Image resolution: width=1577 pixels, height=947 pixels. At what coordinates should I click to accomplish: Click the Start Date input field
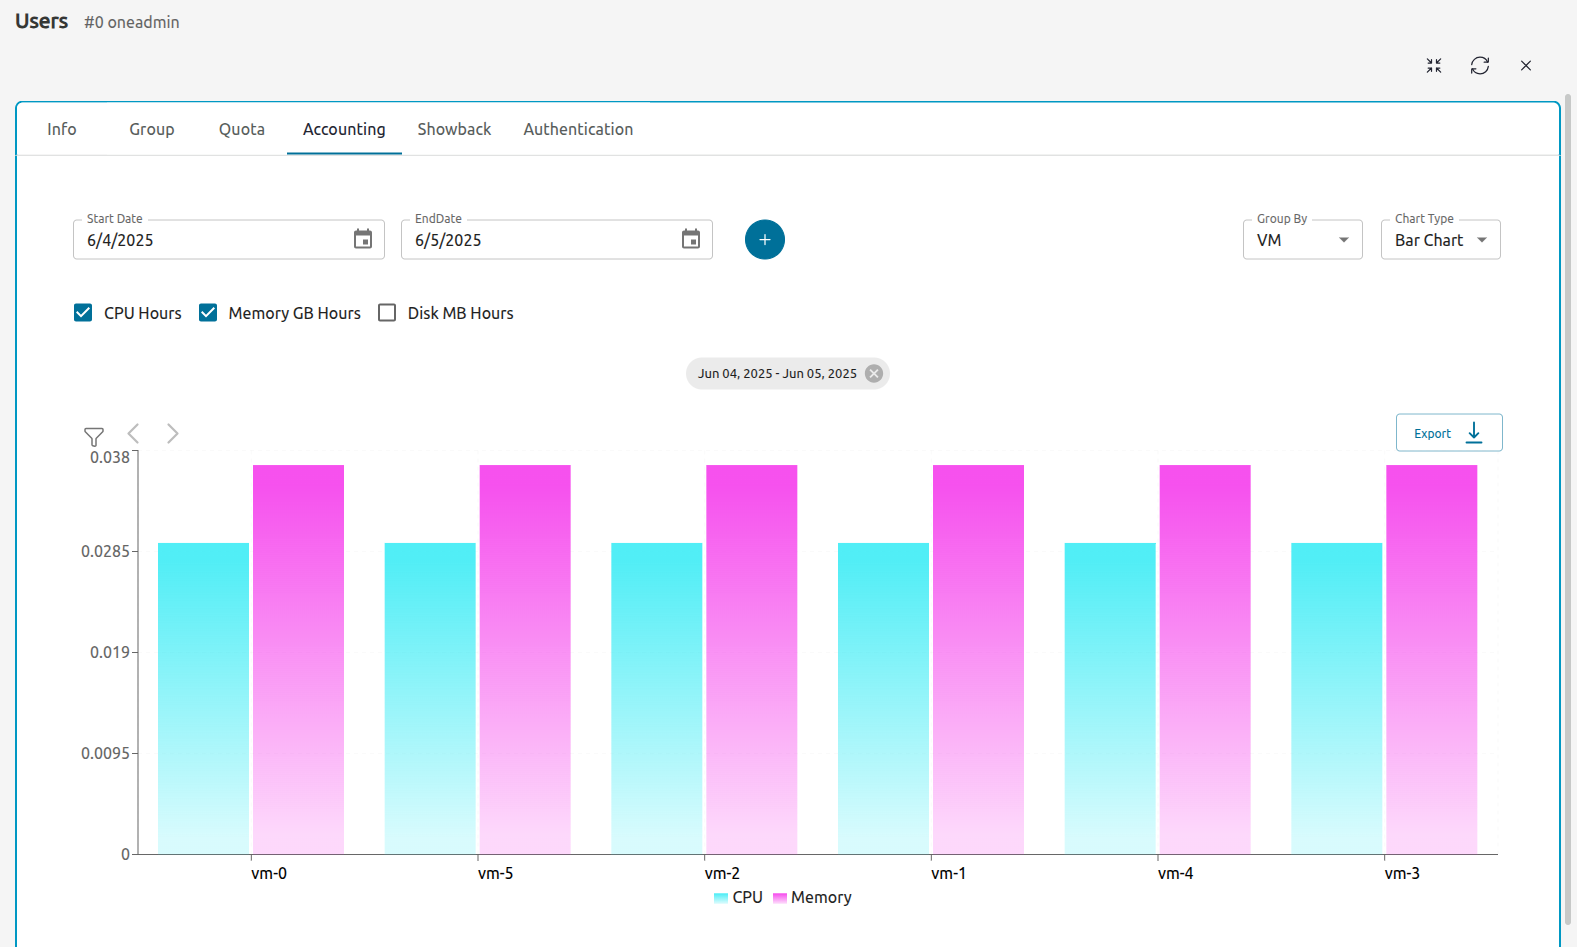(210, 240)
